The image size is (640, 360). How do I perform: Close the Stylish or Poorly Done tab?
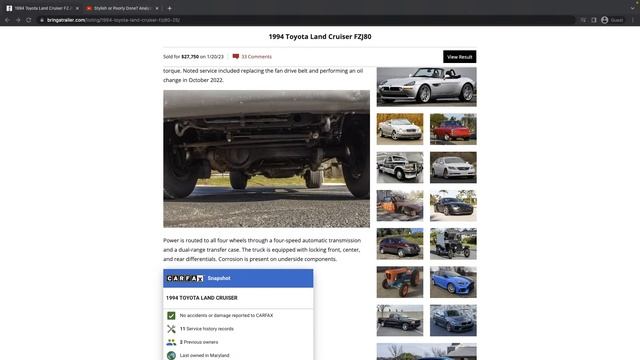pyautogui.click(x=157, y=8)
